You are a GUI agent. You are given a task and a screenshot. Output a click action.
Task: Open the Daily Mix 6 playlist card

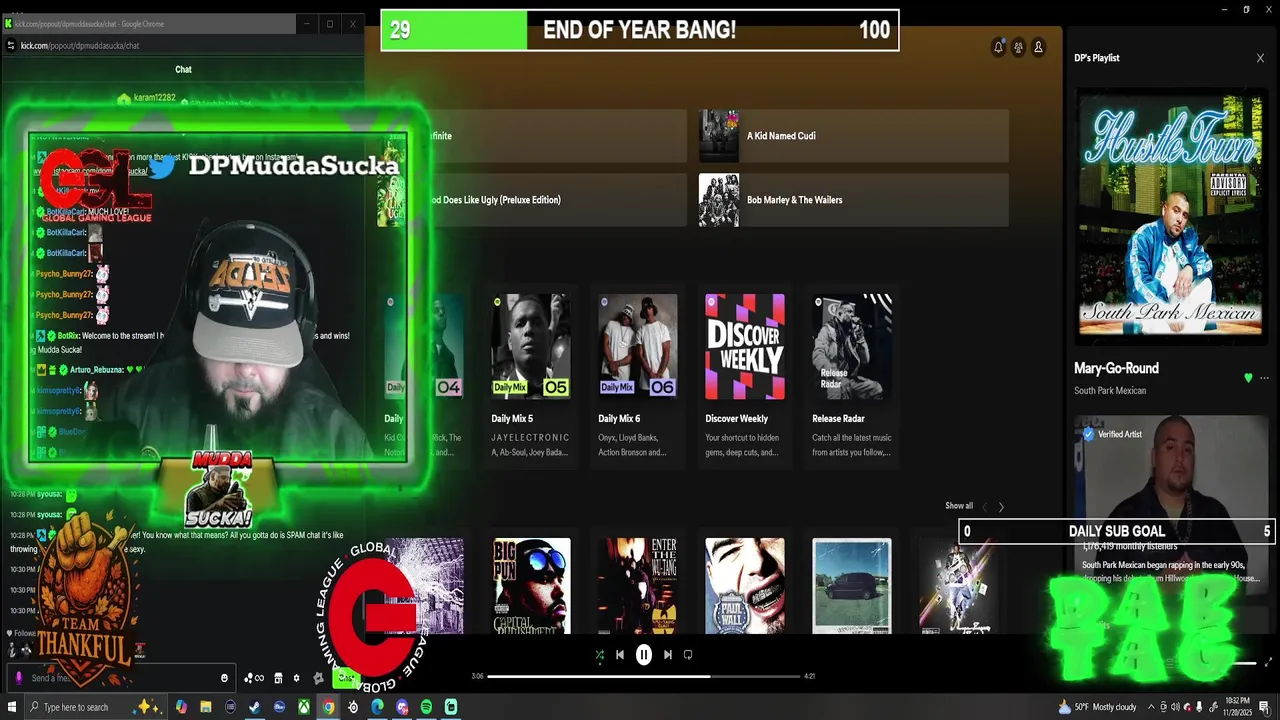pos(638,378)
